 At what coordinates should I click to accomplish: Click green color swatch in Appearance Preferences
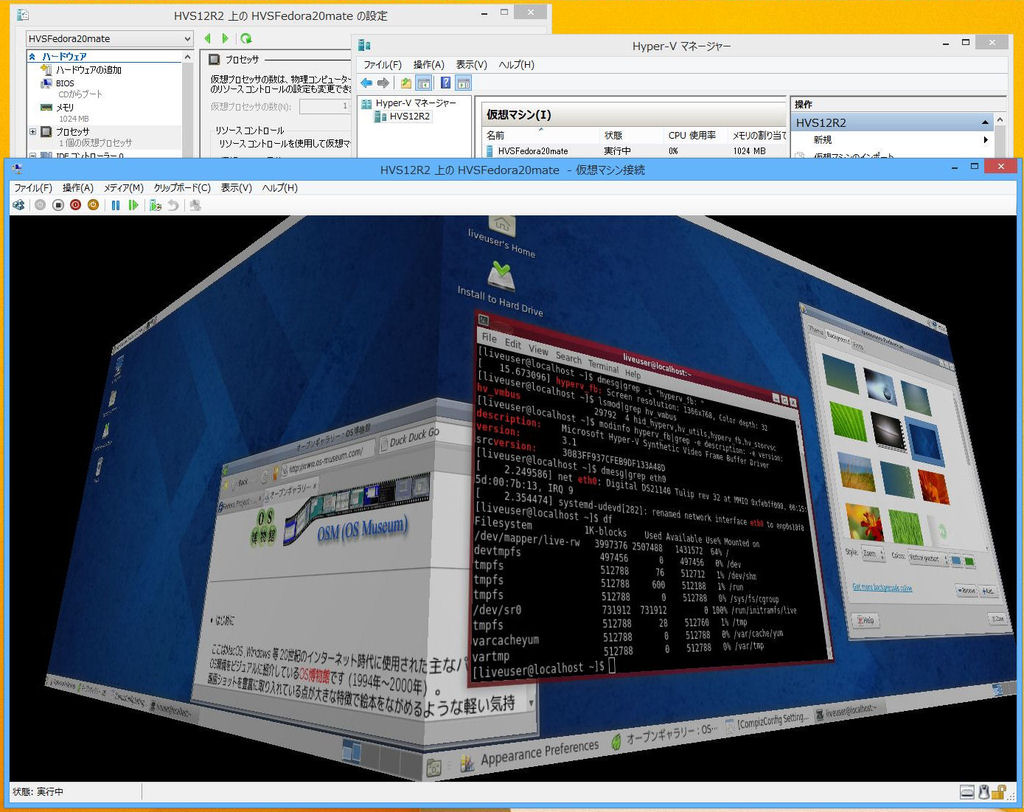[x=969, y=562]
